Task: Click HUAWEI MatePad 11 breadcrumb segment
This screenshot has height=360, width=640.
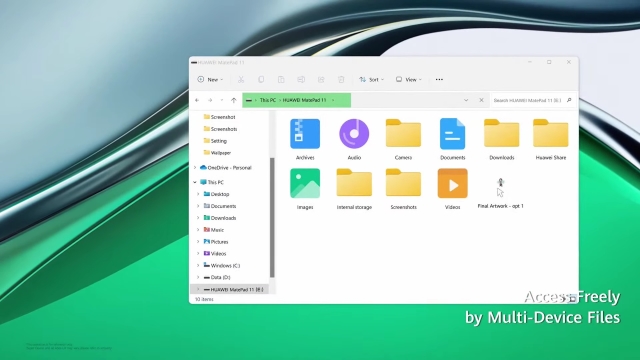Action: pyautogui.click(x=304, y=100)
